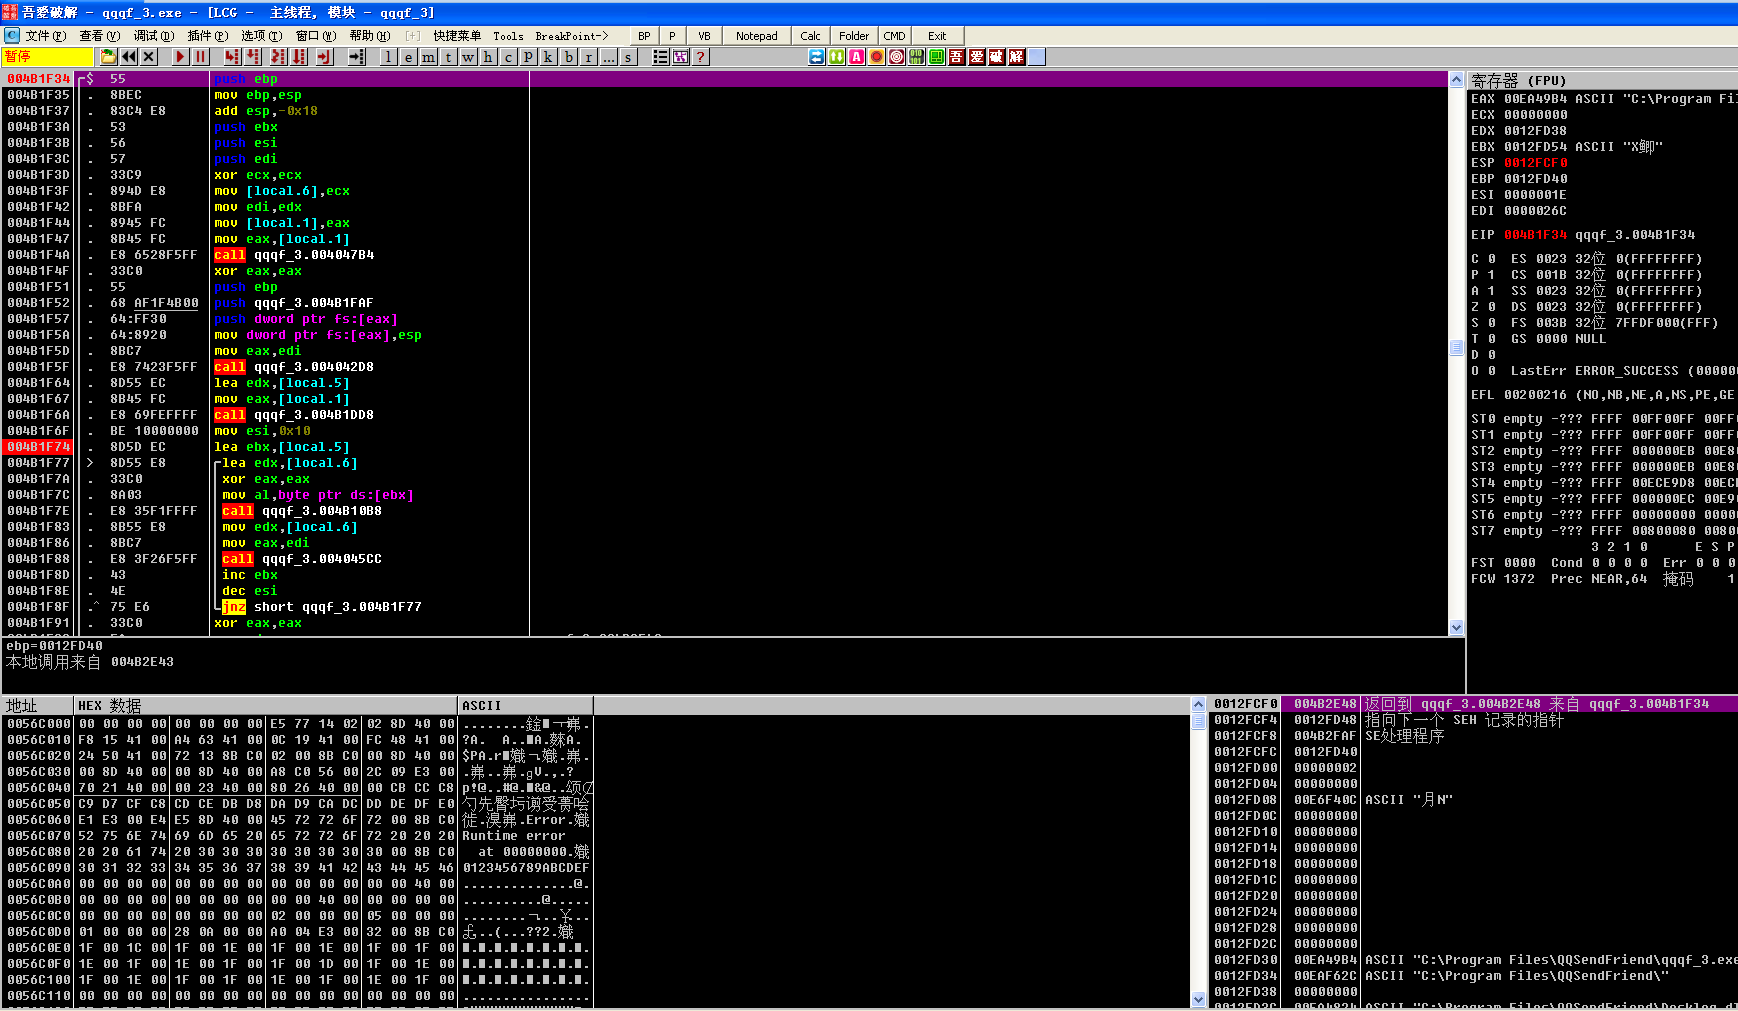This screenshot has height=1011, width=1738.
Task: Show threads with the 't' icon
Action: pyautogui.click(x=448, y=57)
